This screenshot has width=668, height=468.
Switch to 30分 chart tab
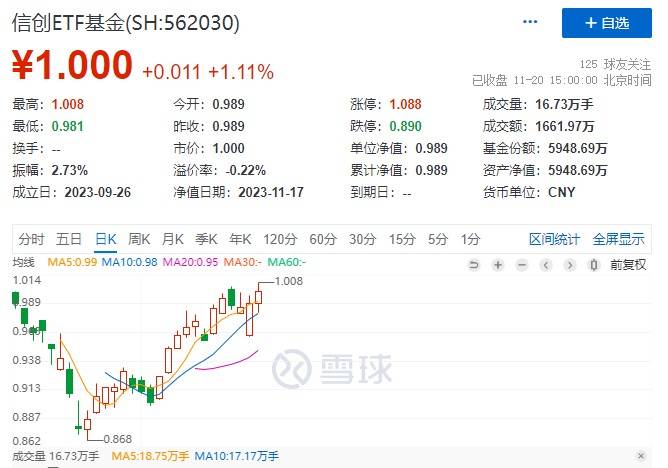click(363, 239)
